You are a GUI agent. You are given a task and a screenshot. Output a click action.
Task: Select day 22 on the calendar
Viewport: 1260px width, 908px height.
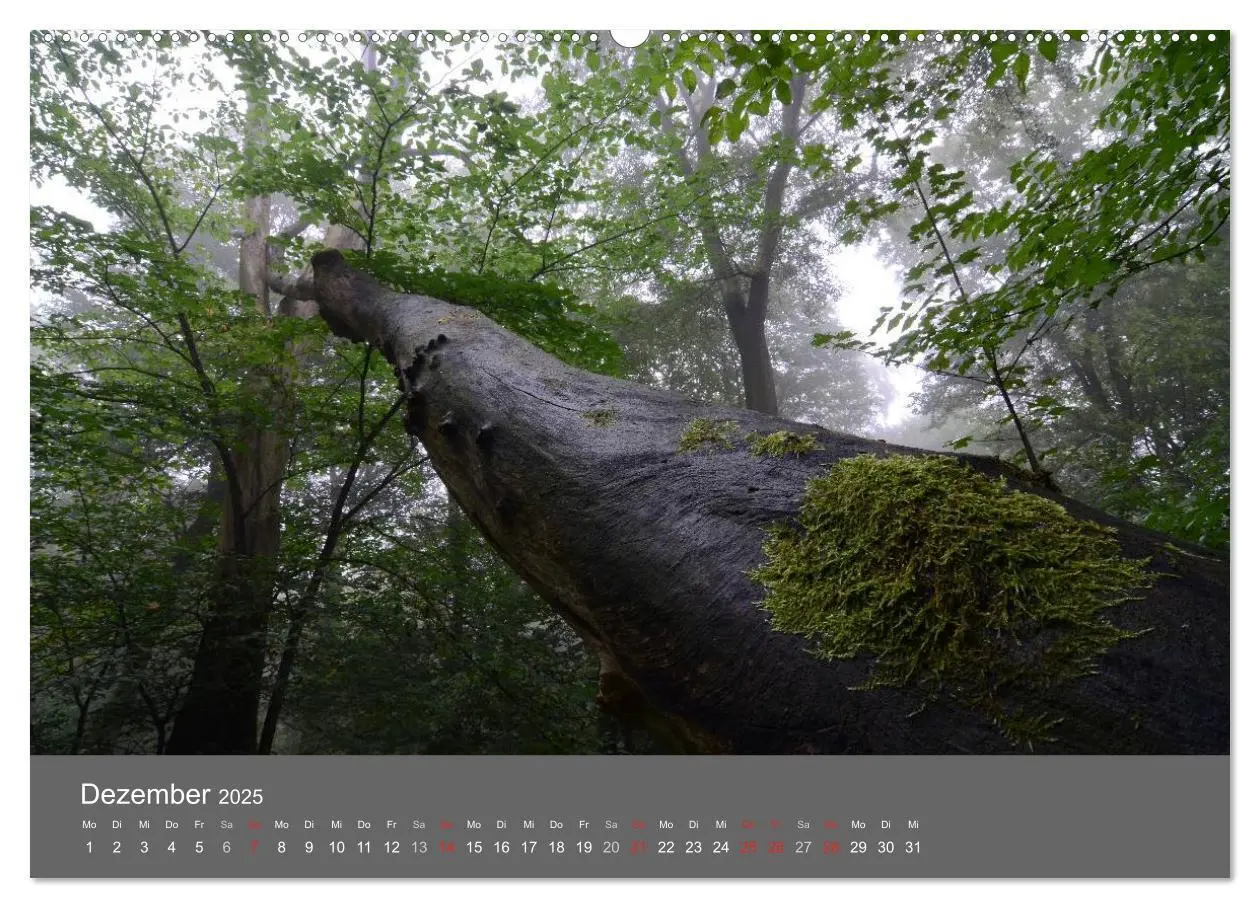pyautogui.click(x=666, y=847)
